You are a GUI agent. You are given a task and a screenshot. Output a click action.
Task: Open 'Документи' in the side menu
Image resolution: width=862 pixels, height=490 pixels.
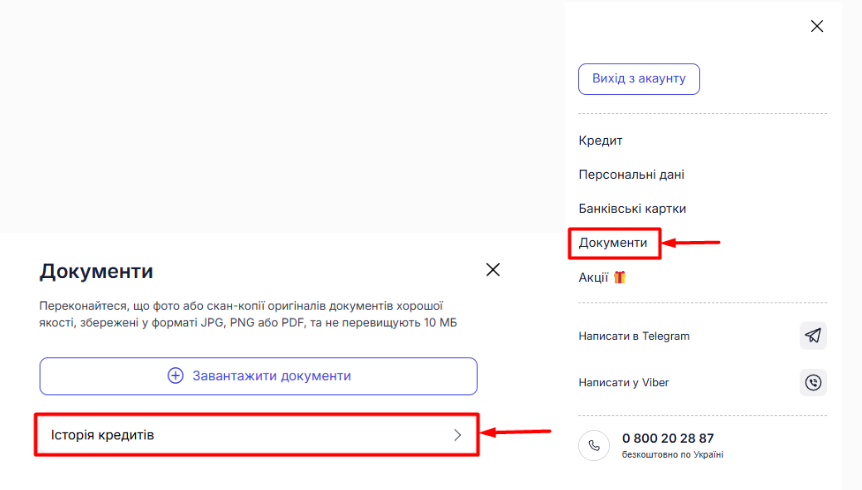[x=613, y=243]
